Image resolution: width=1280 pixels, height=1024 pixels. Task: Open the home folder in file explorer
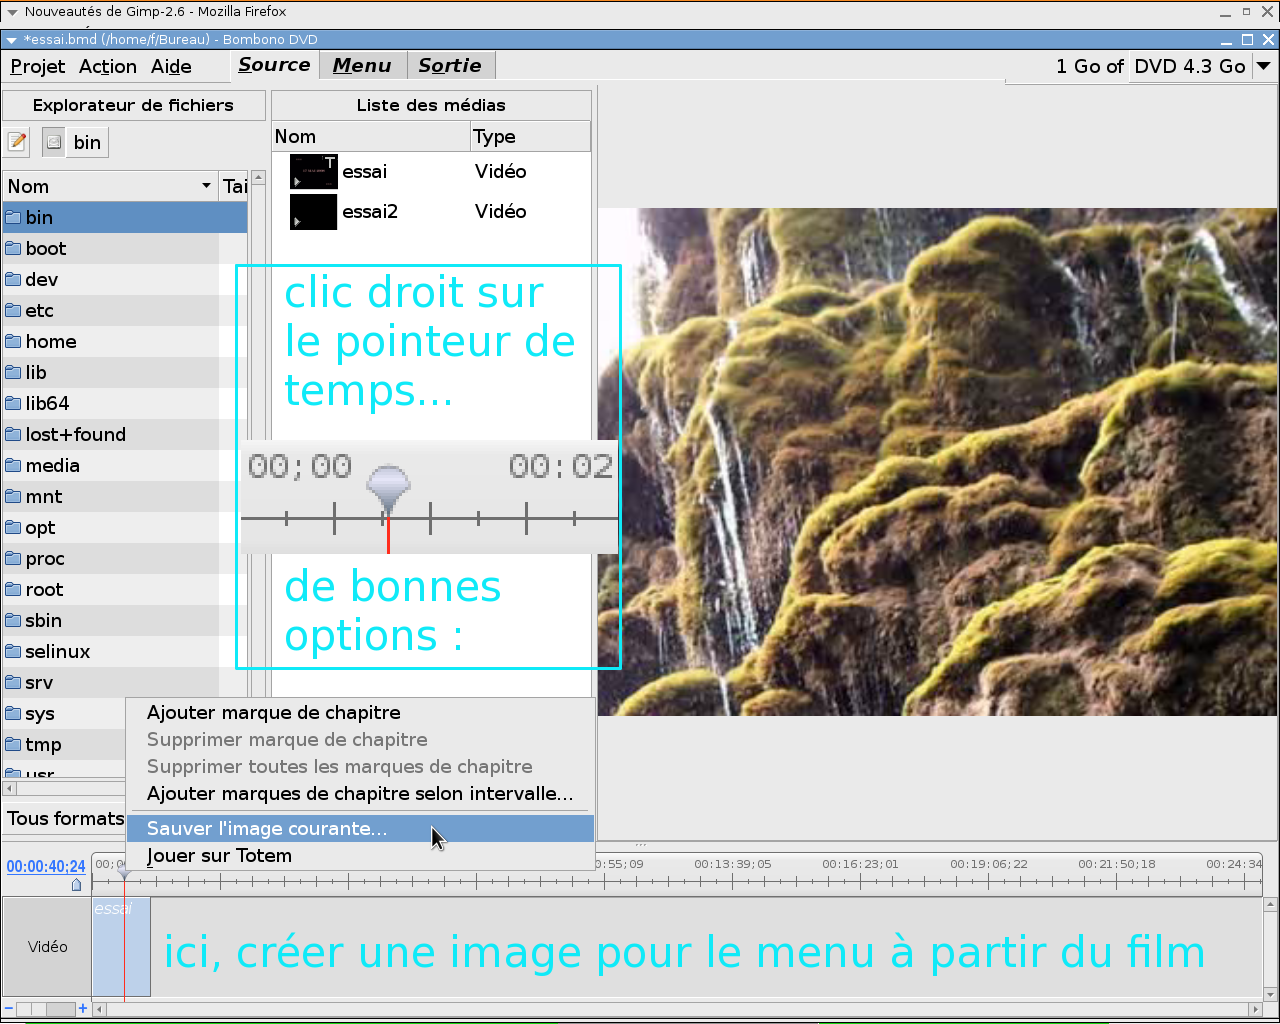[x=51, y=342]
